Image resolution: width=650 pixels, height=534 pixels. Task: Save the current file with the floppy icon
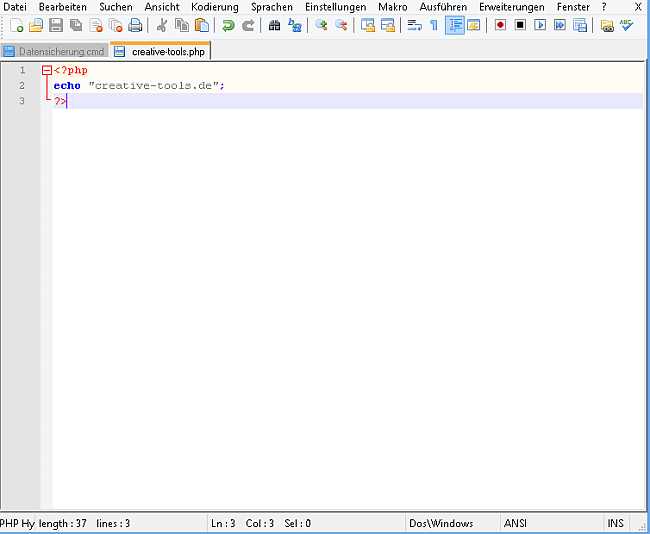click(x=56, y=25)
